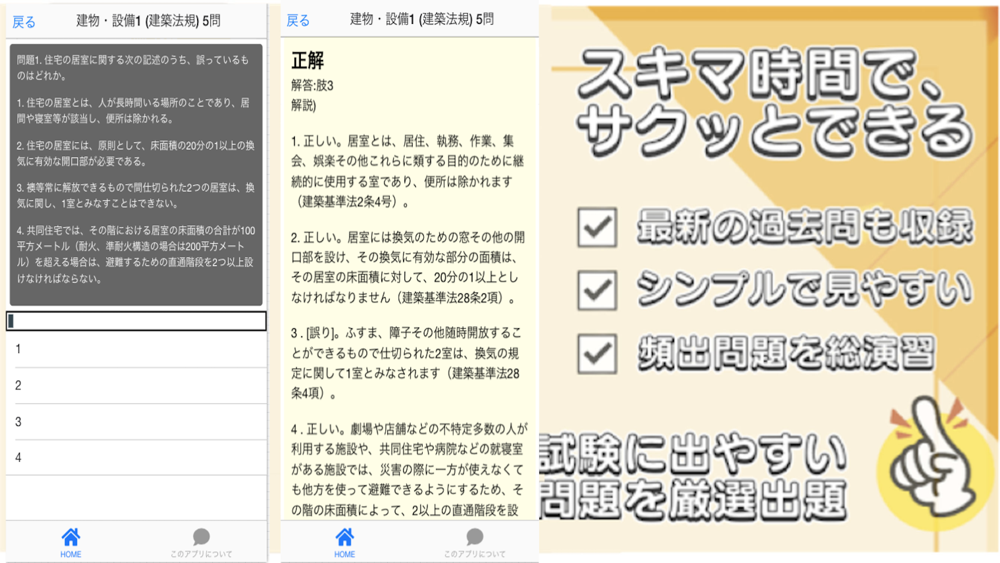The height and width of the screenshot is (563, 1000).
Task: Click the シンプルで見やすい checkbox
Action: click(x=597, y=290)
